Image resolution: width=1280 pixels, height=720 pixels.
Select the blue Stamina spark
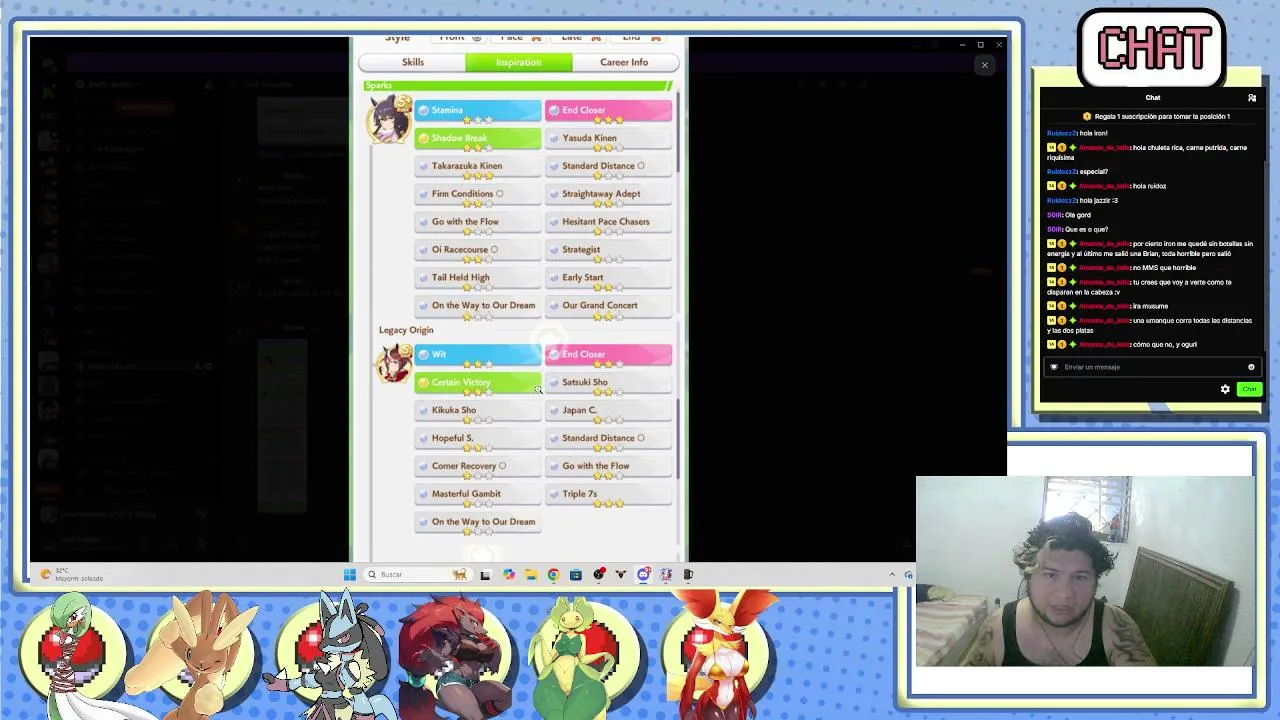tap(478, 111)
